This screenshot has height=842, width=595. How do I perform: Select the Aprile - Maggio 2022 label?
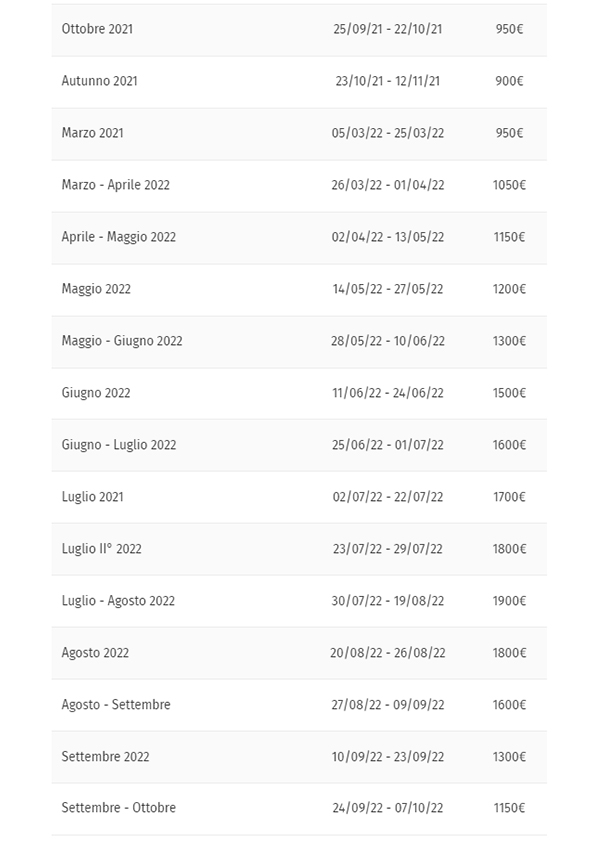(119, 237)
